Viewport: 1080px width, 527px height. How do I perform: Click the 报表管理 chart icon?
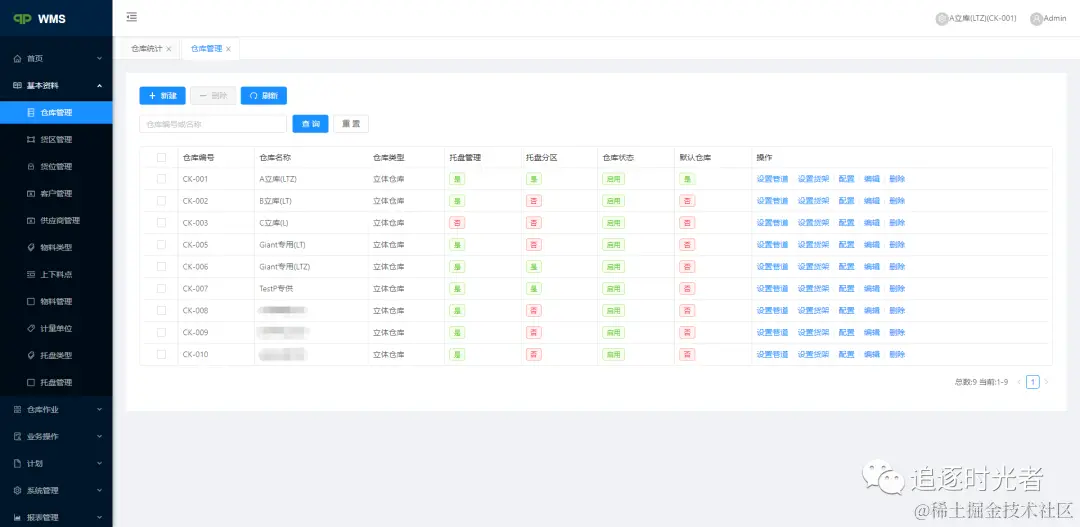[18, 517]
